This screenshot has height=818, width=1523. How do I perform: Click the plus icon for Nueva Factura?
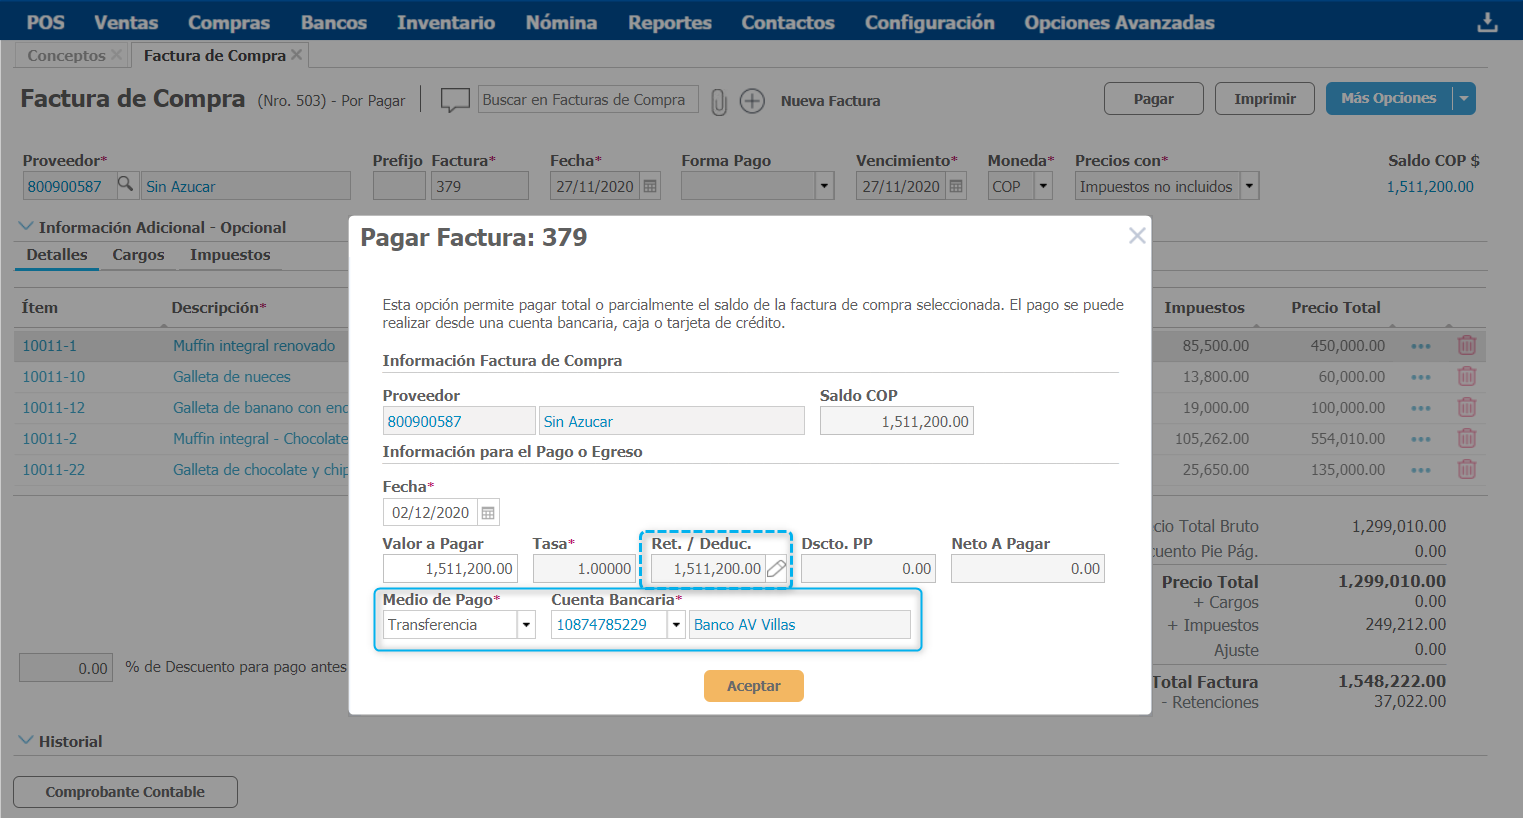(x=752, y=101)
